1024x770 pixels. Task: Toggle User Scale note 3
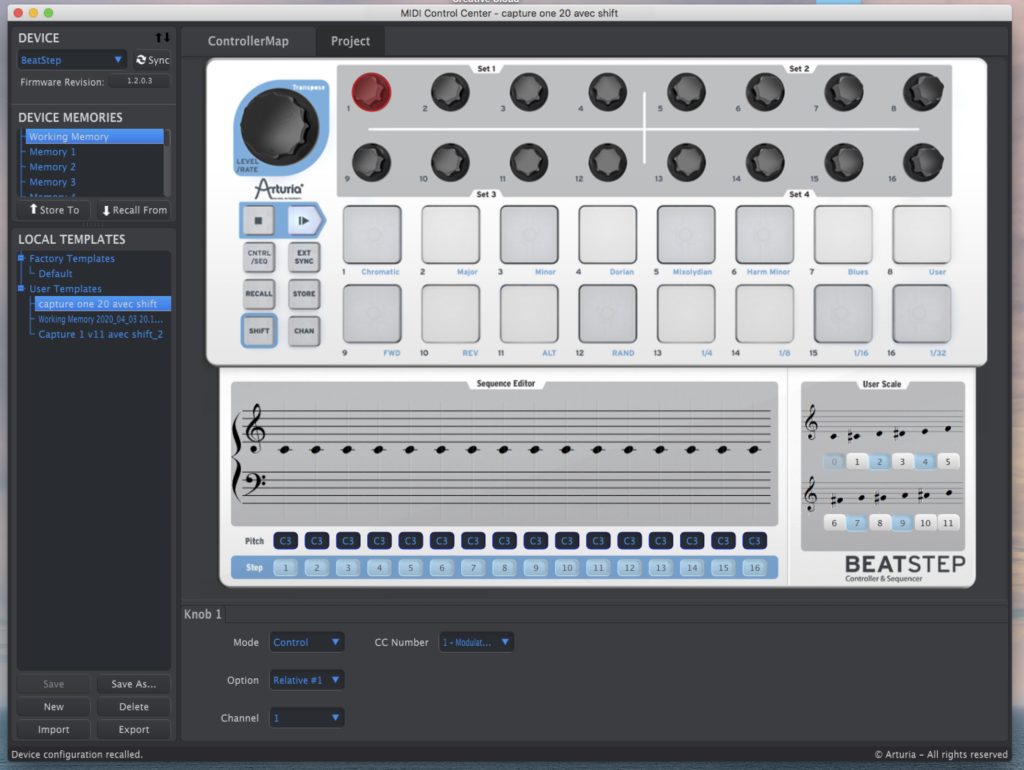pos(903,462)
